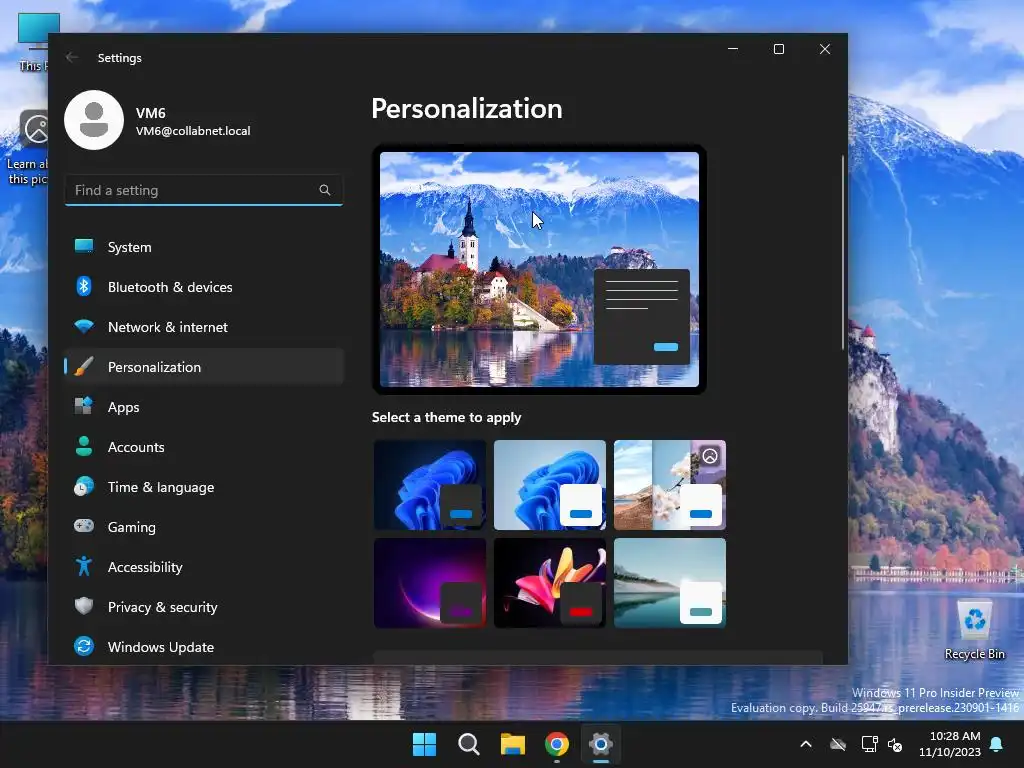Open the Accessibility settings page

204,567
